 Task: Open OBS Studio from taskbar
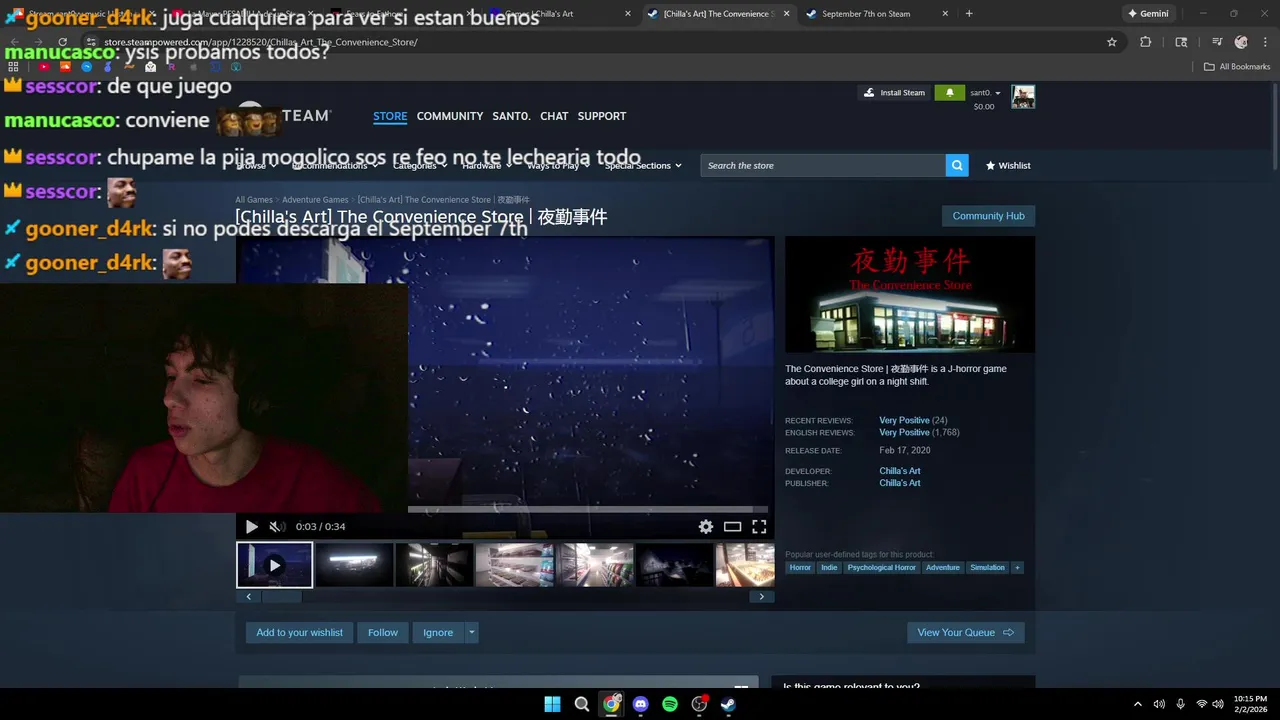pos(700,704)
